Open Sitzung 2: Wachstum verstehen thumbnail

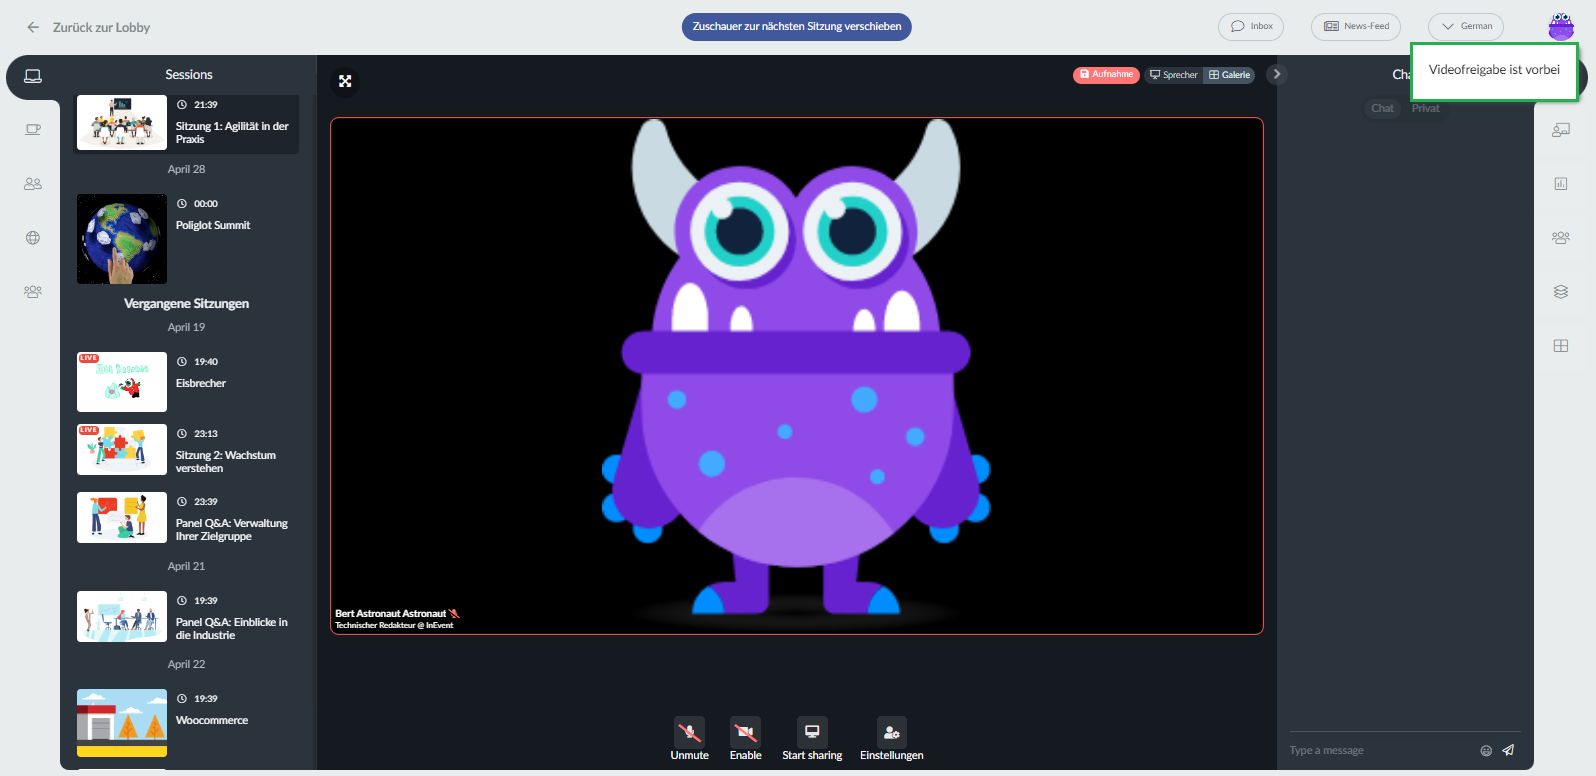point(122,449)
